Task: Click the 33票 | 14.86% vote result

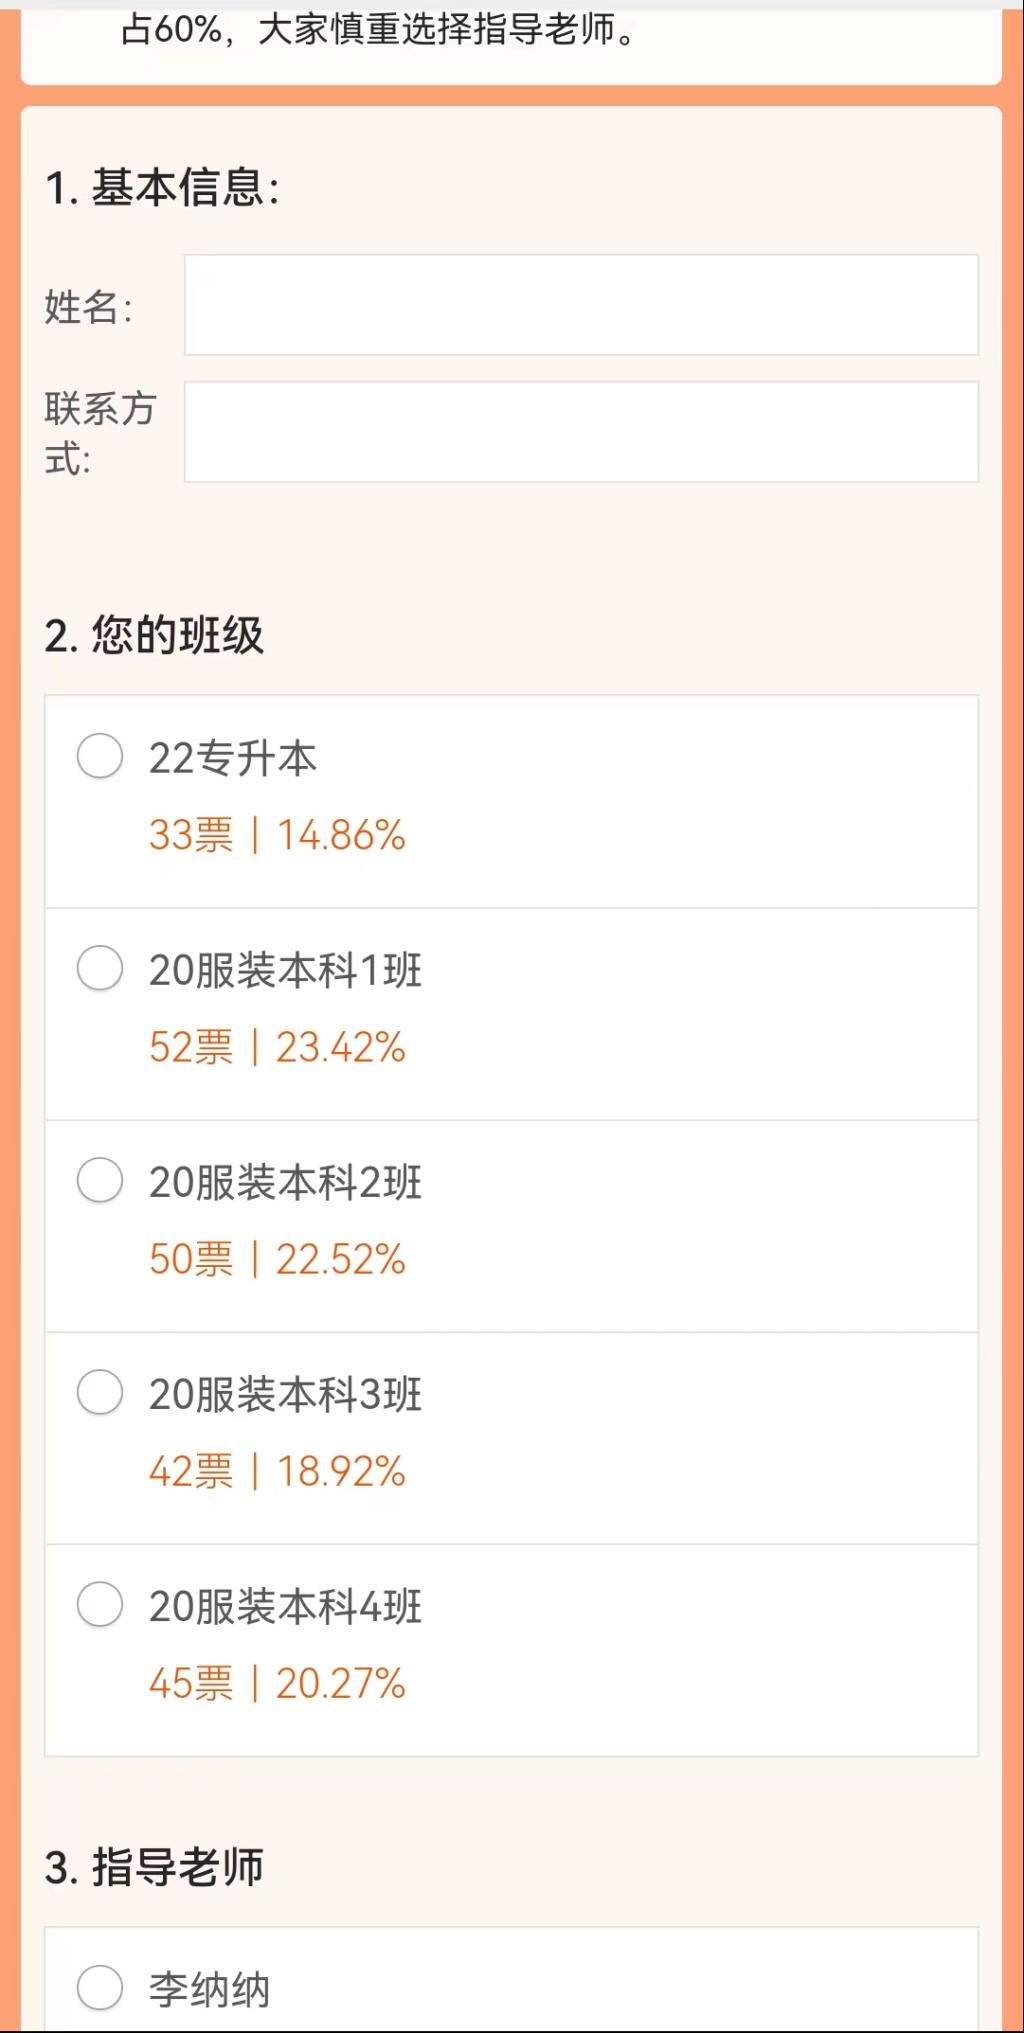Action: [277, 835]
